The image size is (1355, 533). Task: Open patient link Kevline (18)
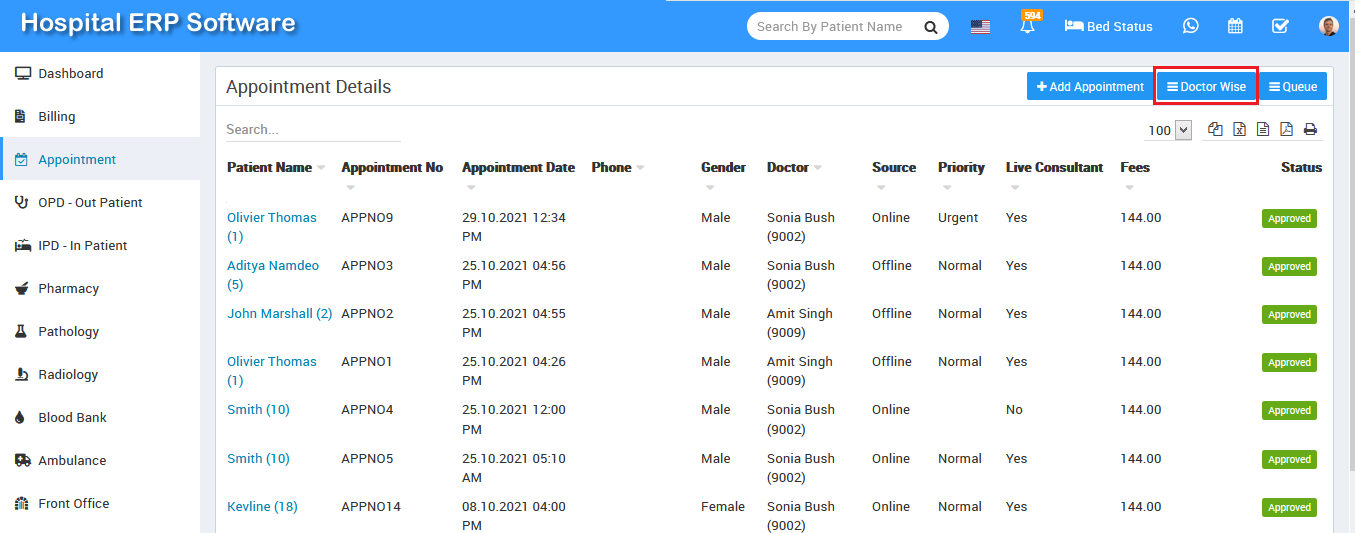point(262,506)
